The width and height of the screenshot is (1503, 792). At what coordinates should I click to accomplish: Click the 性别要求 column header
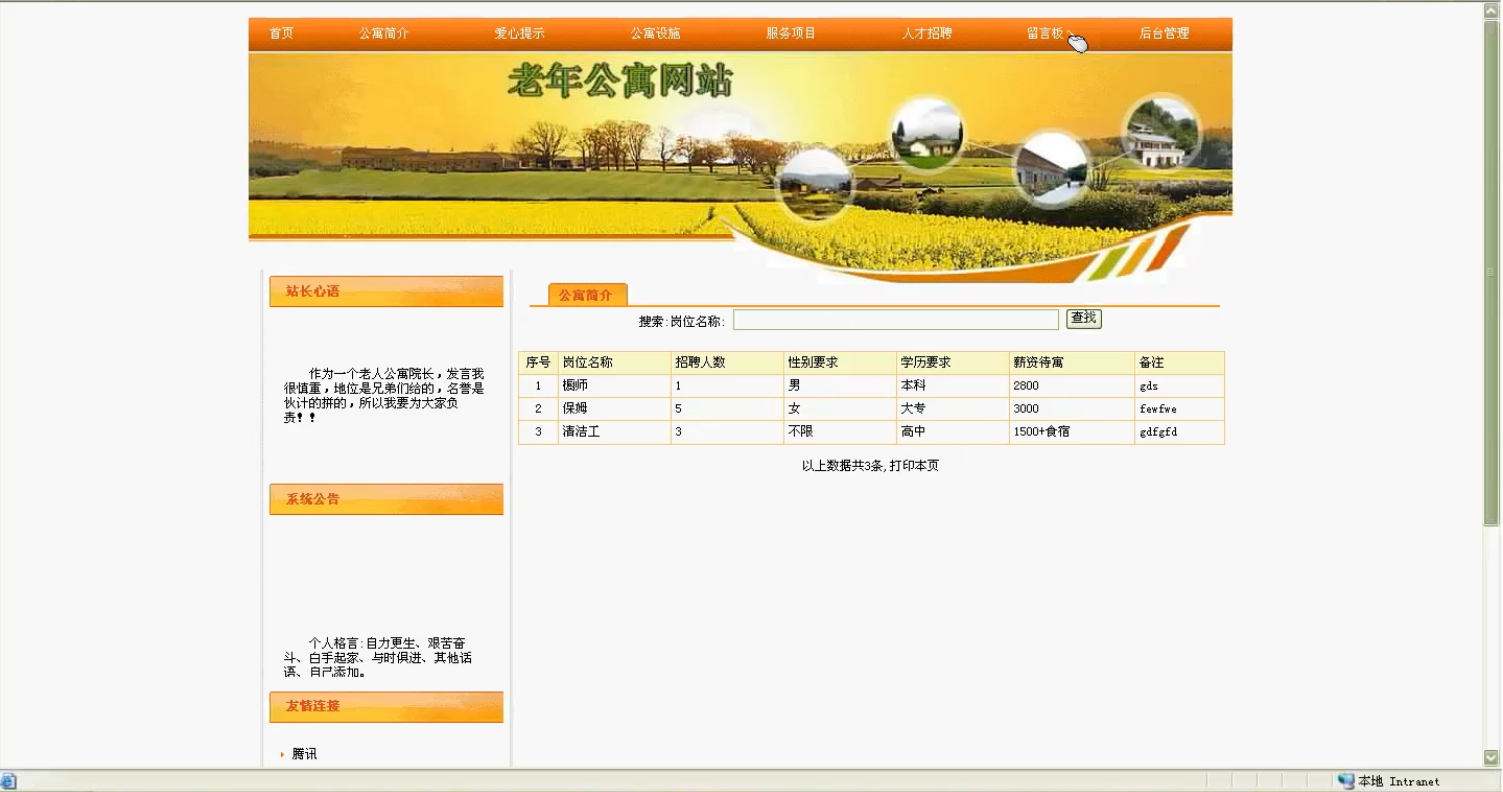tap(840, 363)
